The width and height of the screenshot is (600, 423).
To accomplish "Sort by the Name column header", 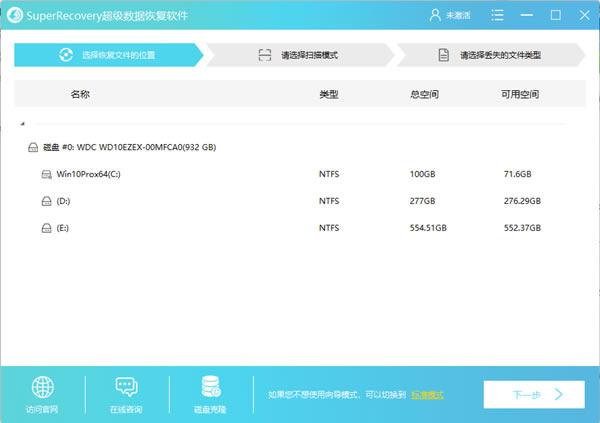I will 79,95.
